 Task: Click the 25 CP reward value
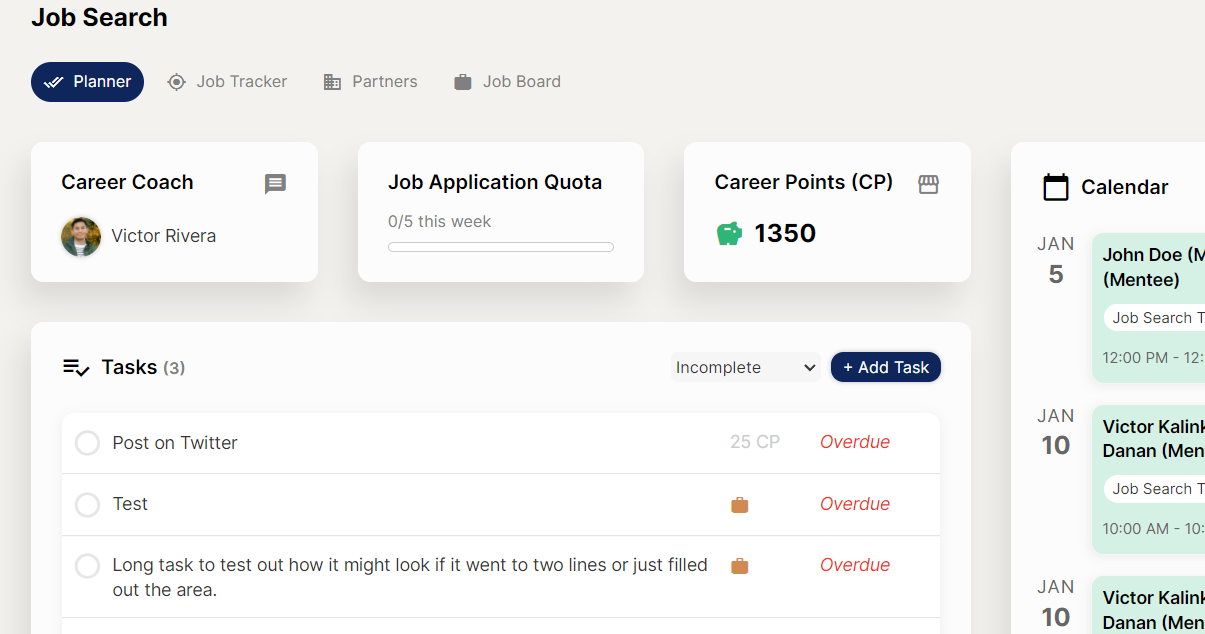(x=755, y=442)
